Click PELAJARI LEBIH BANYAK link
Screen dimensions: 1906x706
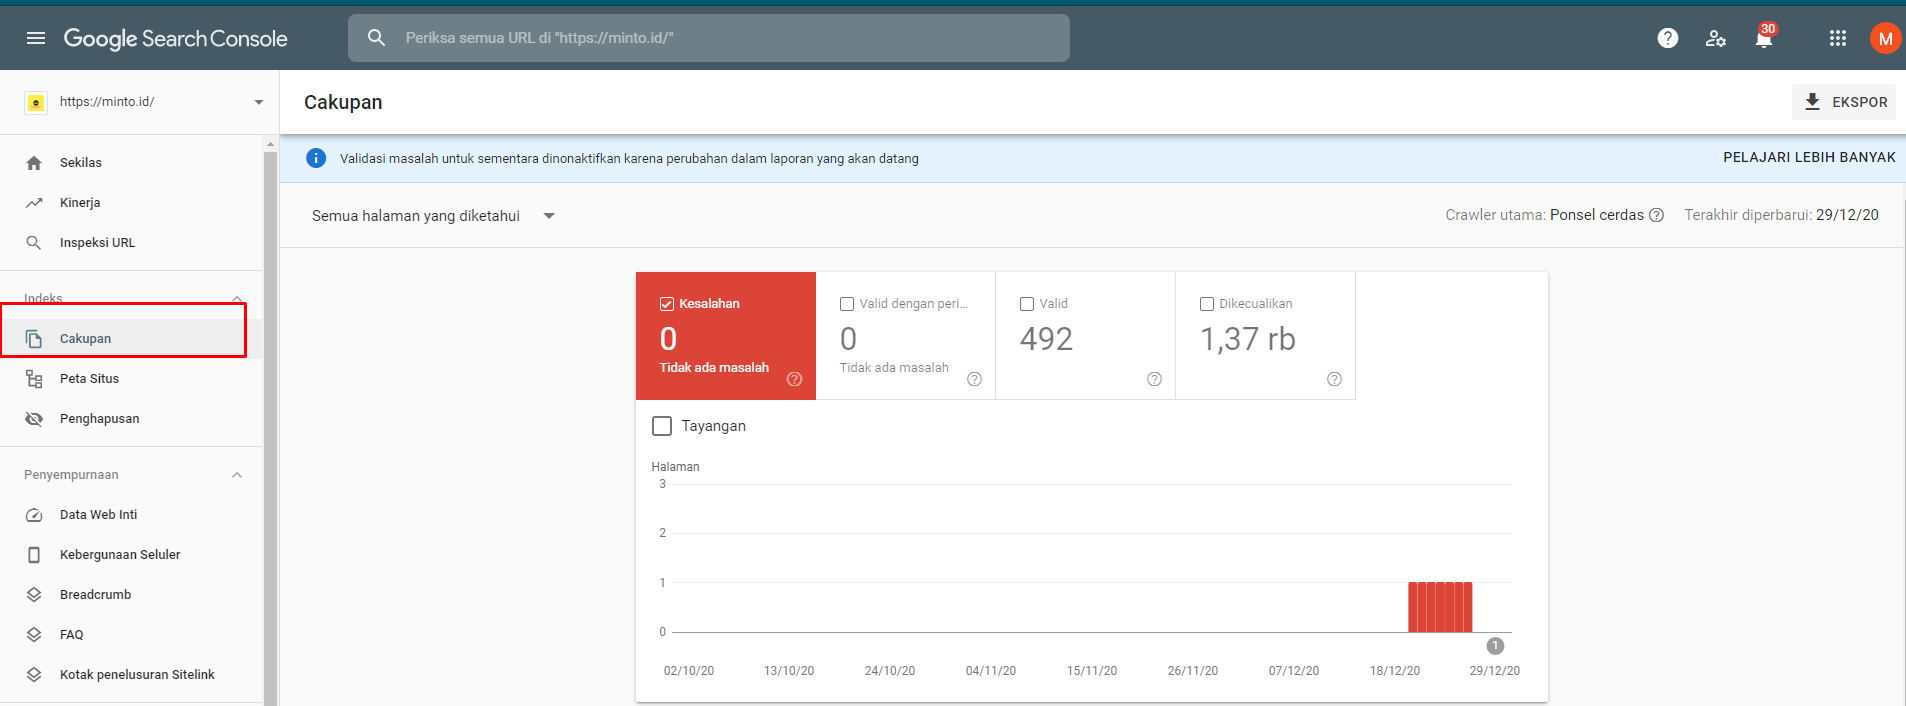click(x=1809, y=157)
